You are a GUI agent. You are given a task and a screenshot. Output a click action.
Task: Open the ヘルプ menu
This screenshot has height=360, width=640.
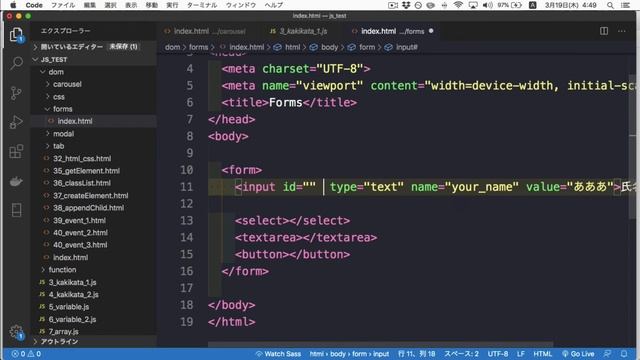(273, 5)
